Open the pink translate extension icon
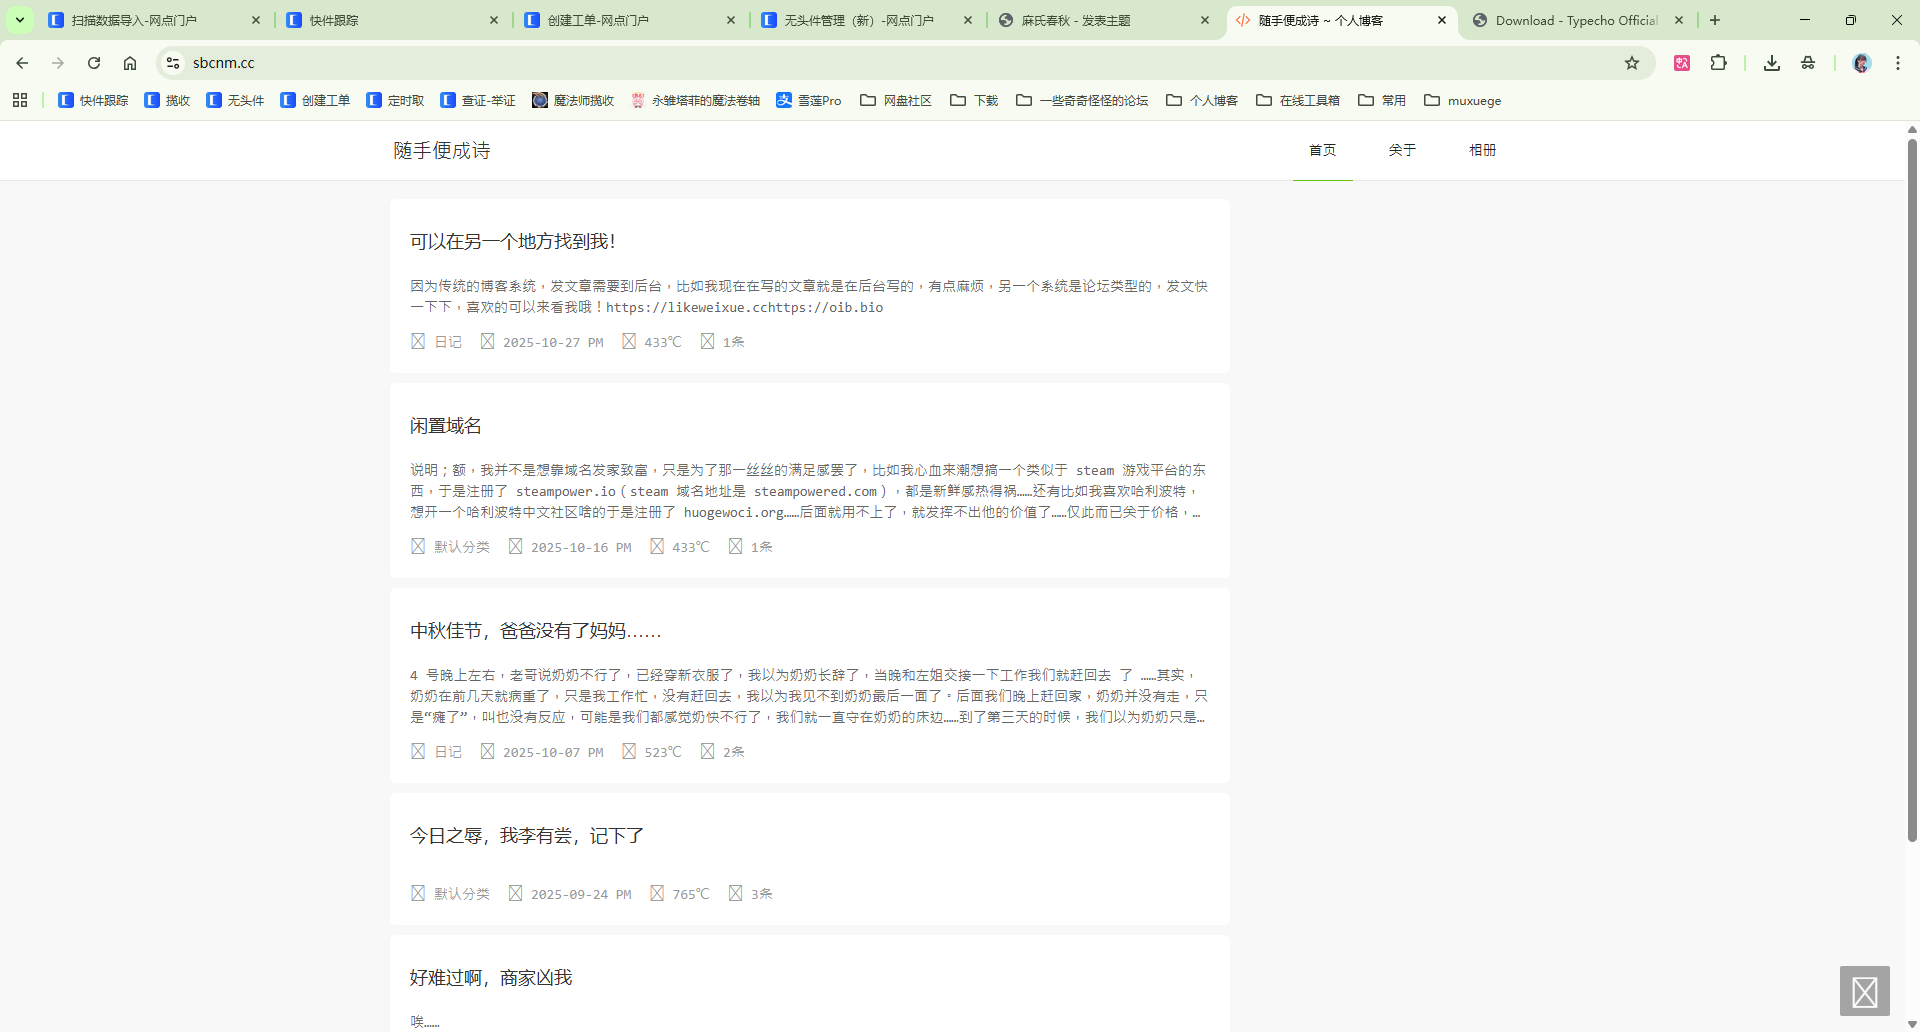Screen dimensions: 1920x1032 (x=1681, y=62)
